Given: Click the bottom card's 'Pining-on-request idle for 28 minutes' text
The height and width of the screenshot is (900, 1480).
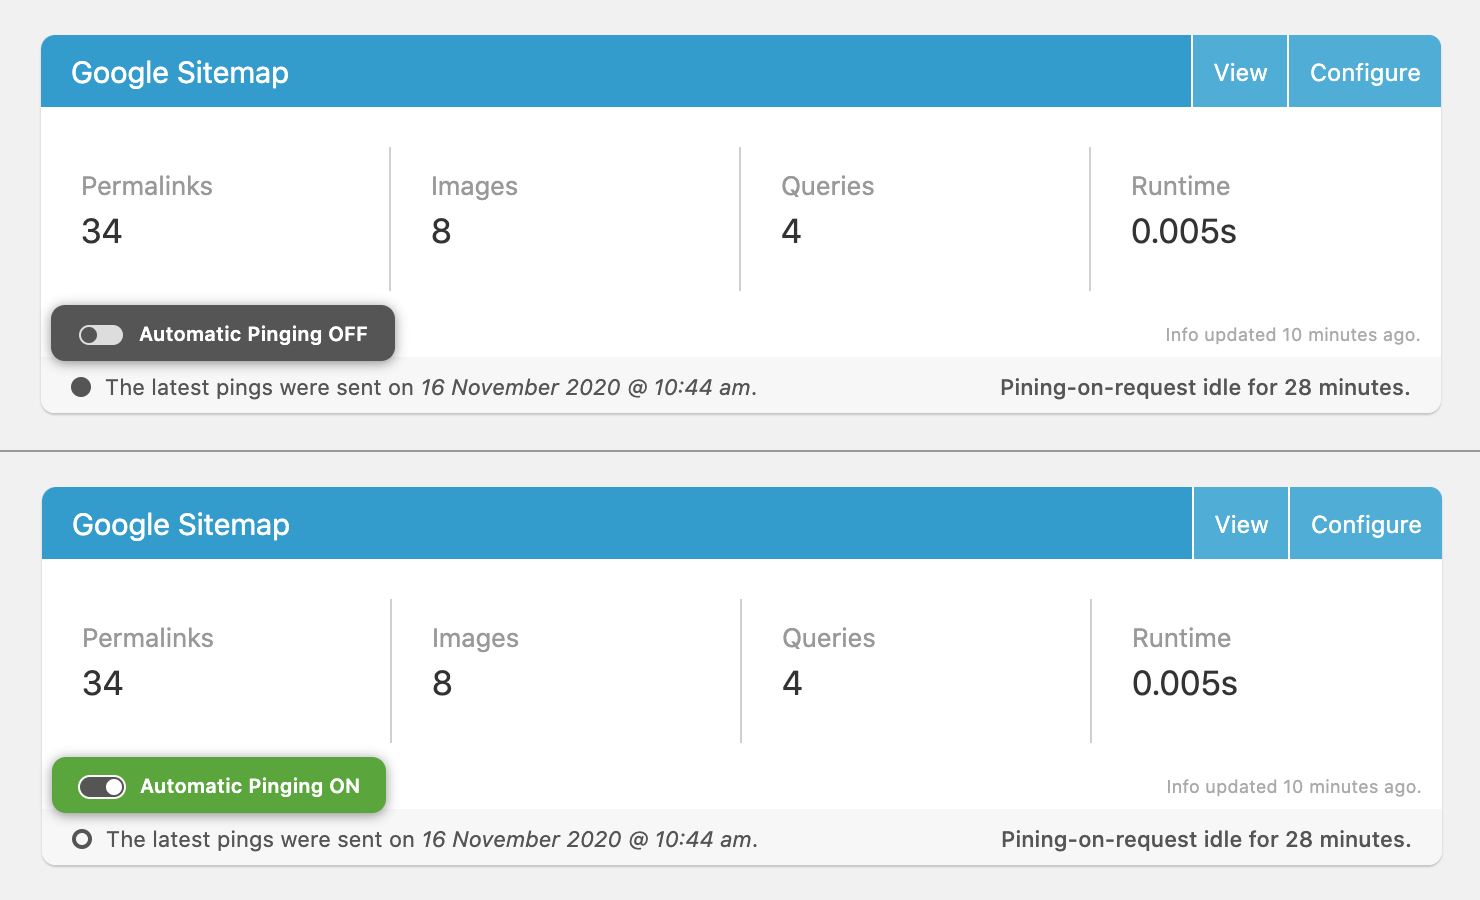Looking at the screenshot, I should 1206,840.
